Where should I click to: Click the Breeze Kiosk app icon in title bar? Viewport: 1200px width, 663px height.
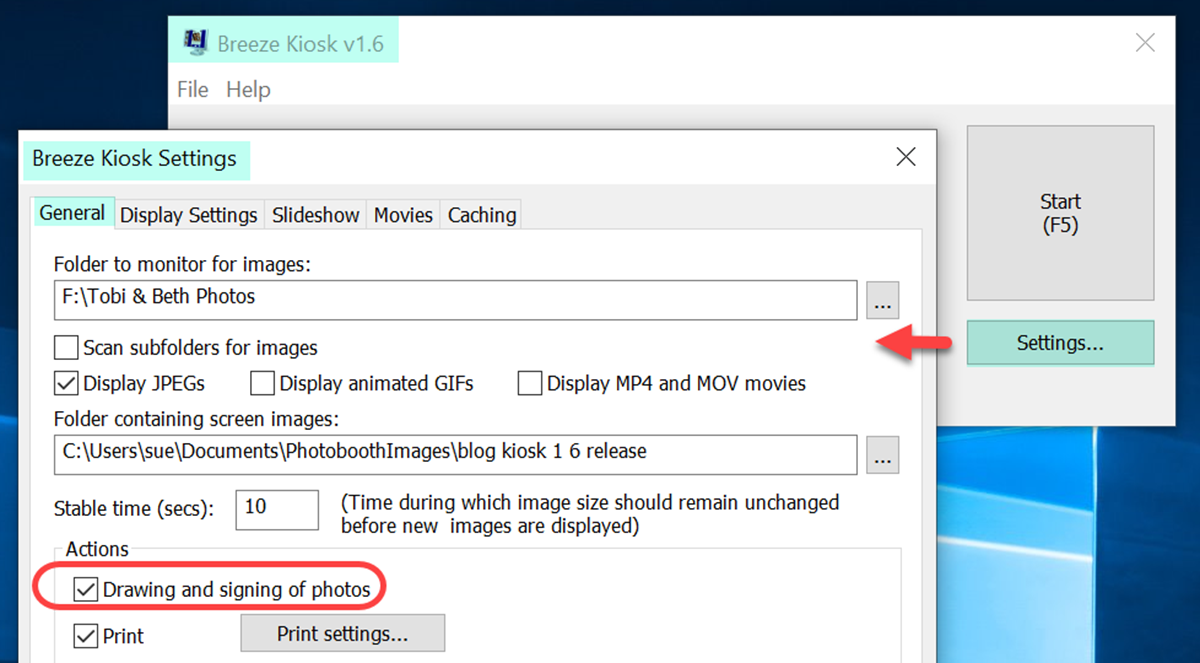pyautogui.click(x=195, y=43)
